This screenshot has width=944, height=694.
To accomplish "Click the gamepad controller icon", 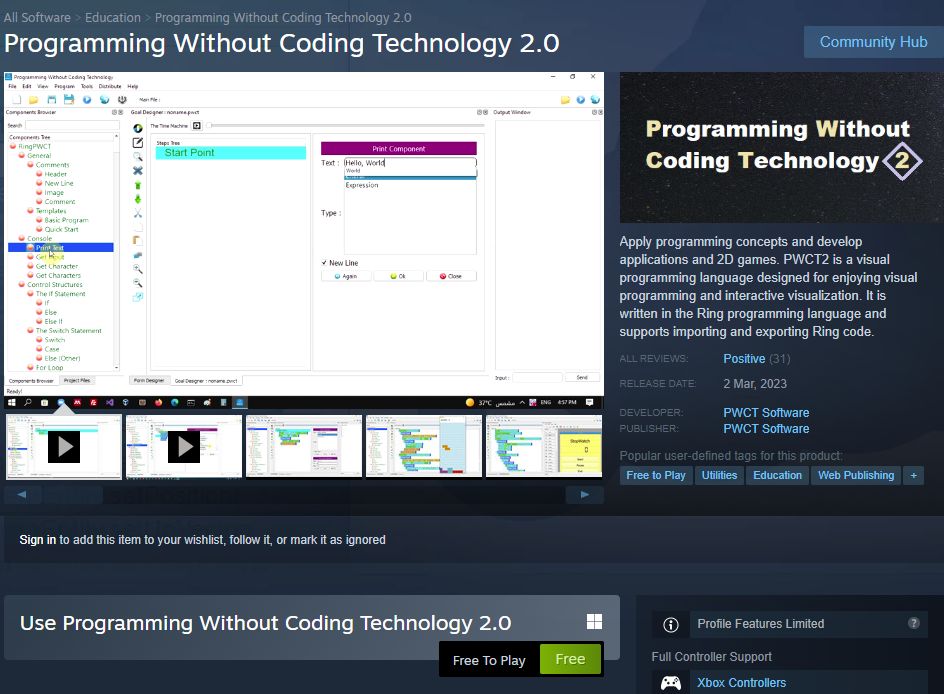I will 671,683.
